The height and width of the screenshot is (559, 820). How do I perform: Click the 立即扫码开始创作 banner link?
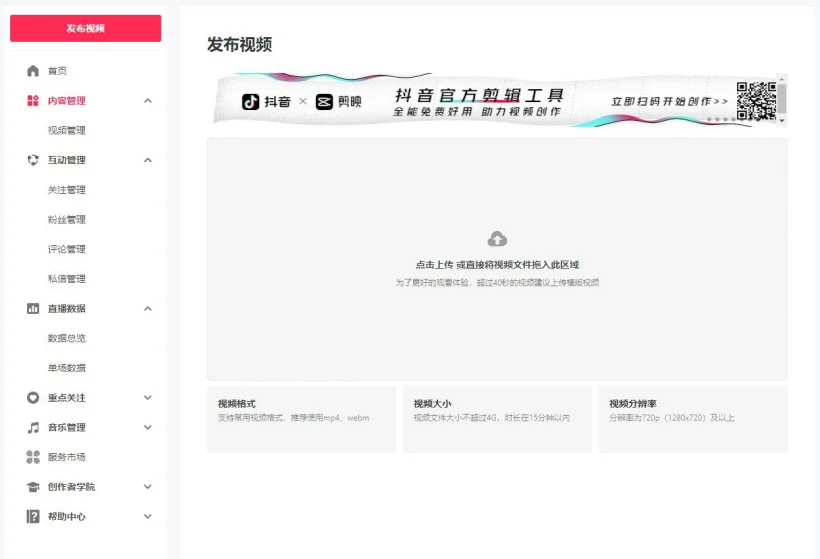click(669, 101)
